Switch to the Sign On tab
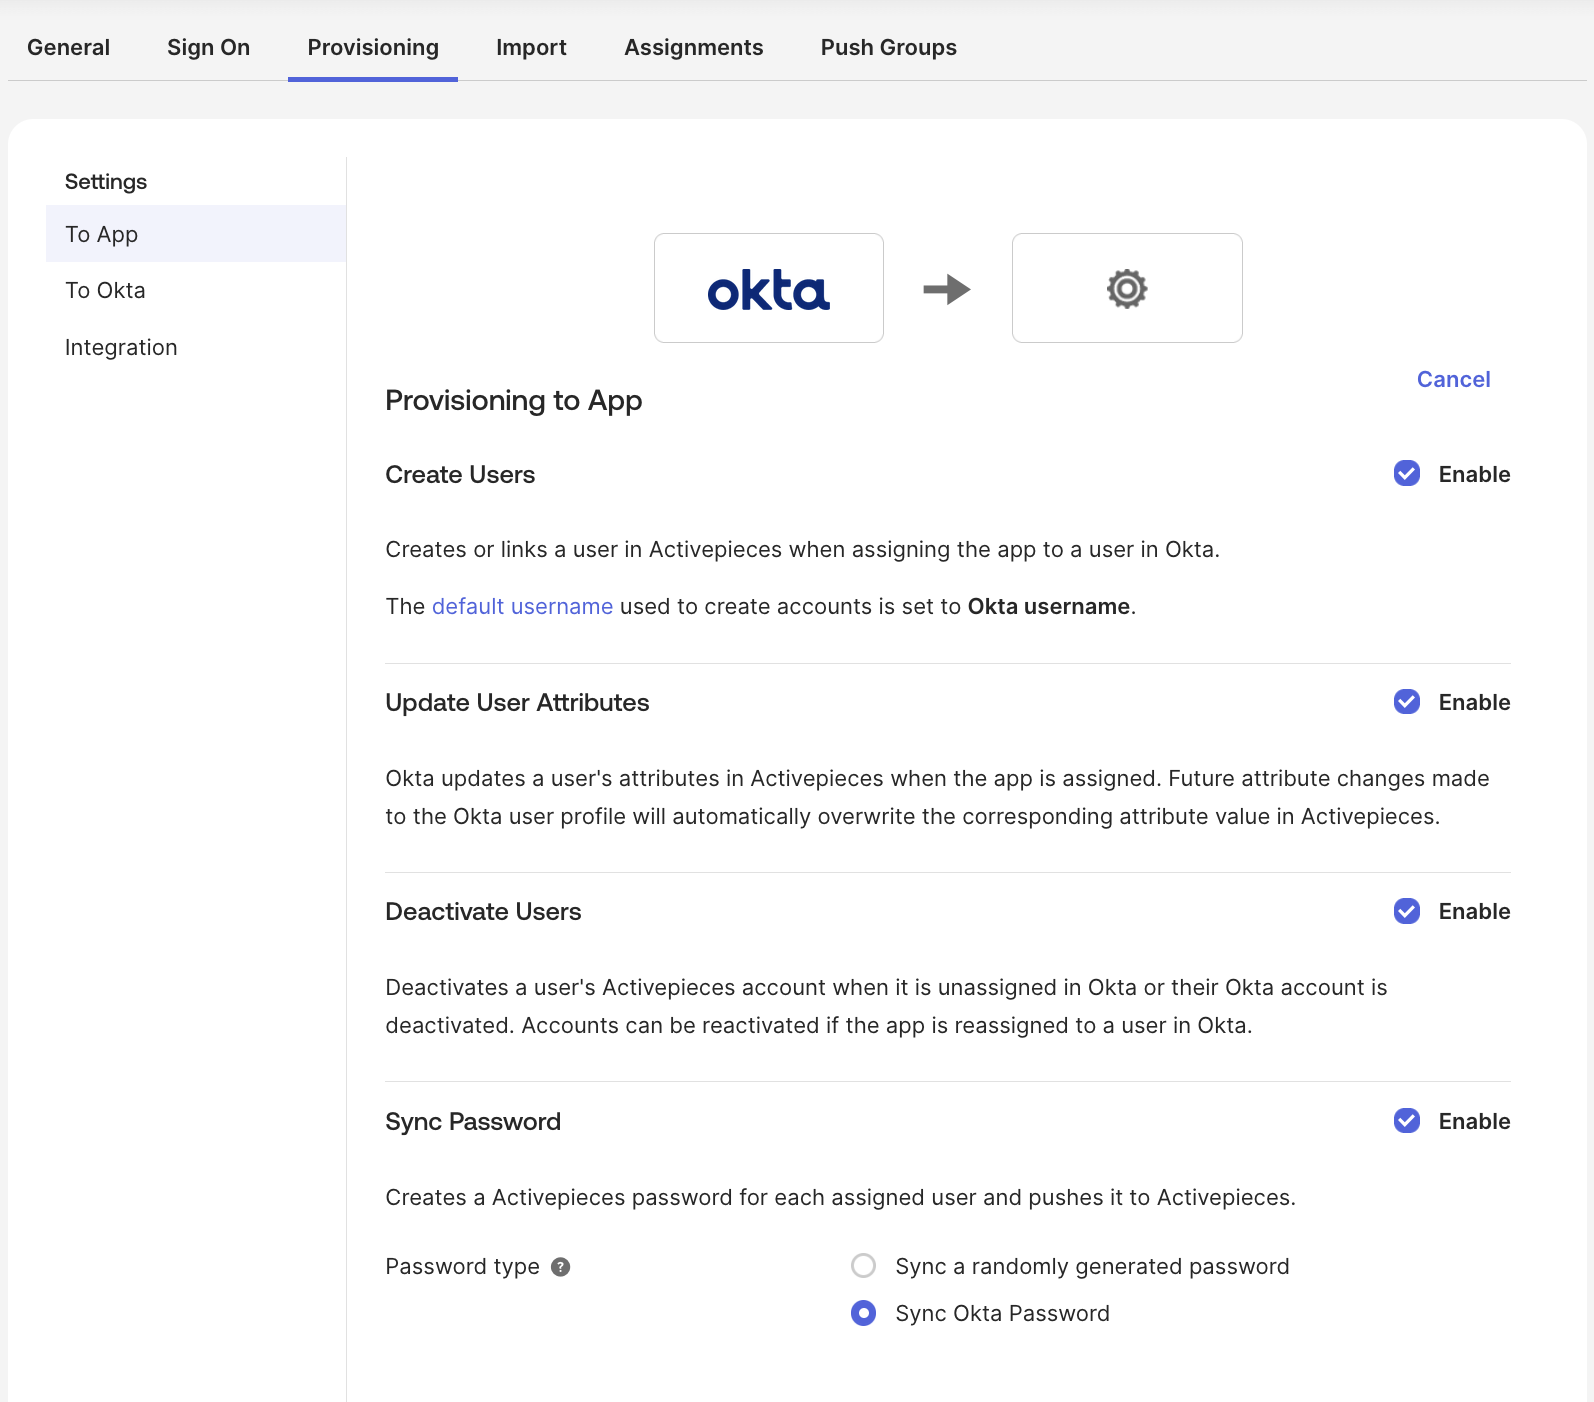Image resolution: width=1594 pixels, height=1402 pixels. pos(208,47)
